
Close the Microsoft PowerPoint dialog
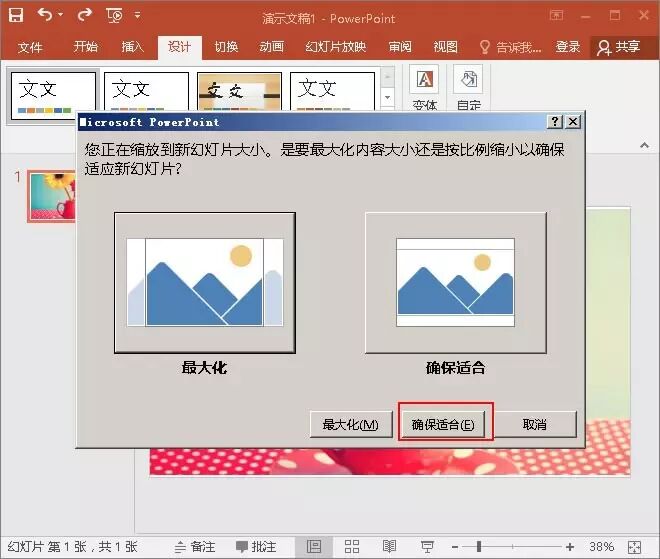[x=573, y=122]
